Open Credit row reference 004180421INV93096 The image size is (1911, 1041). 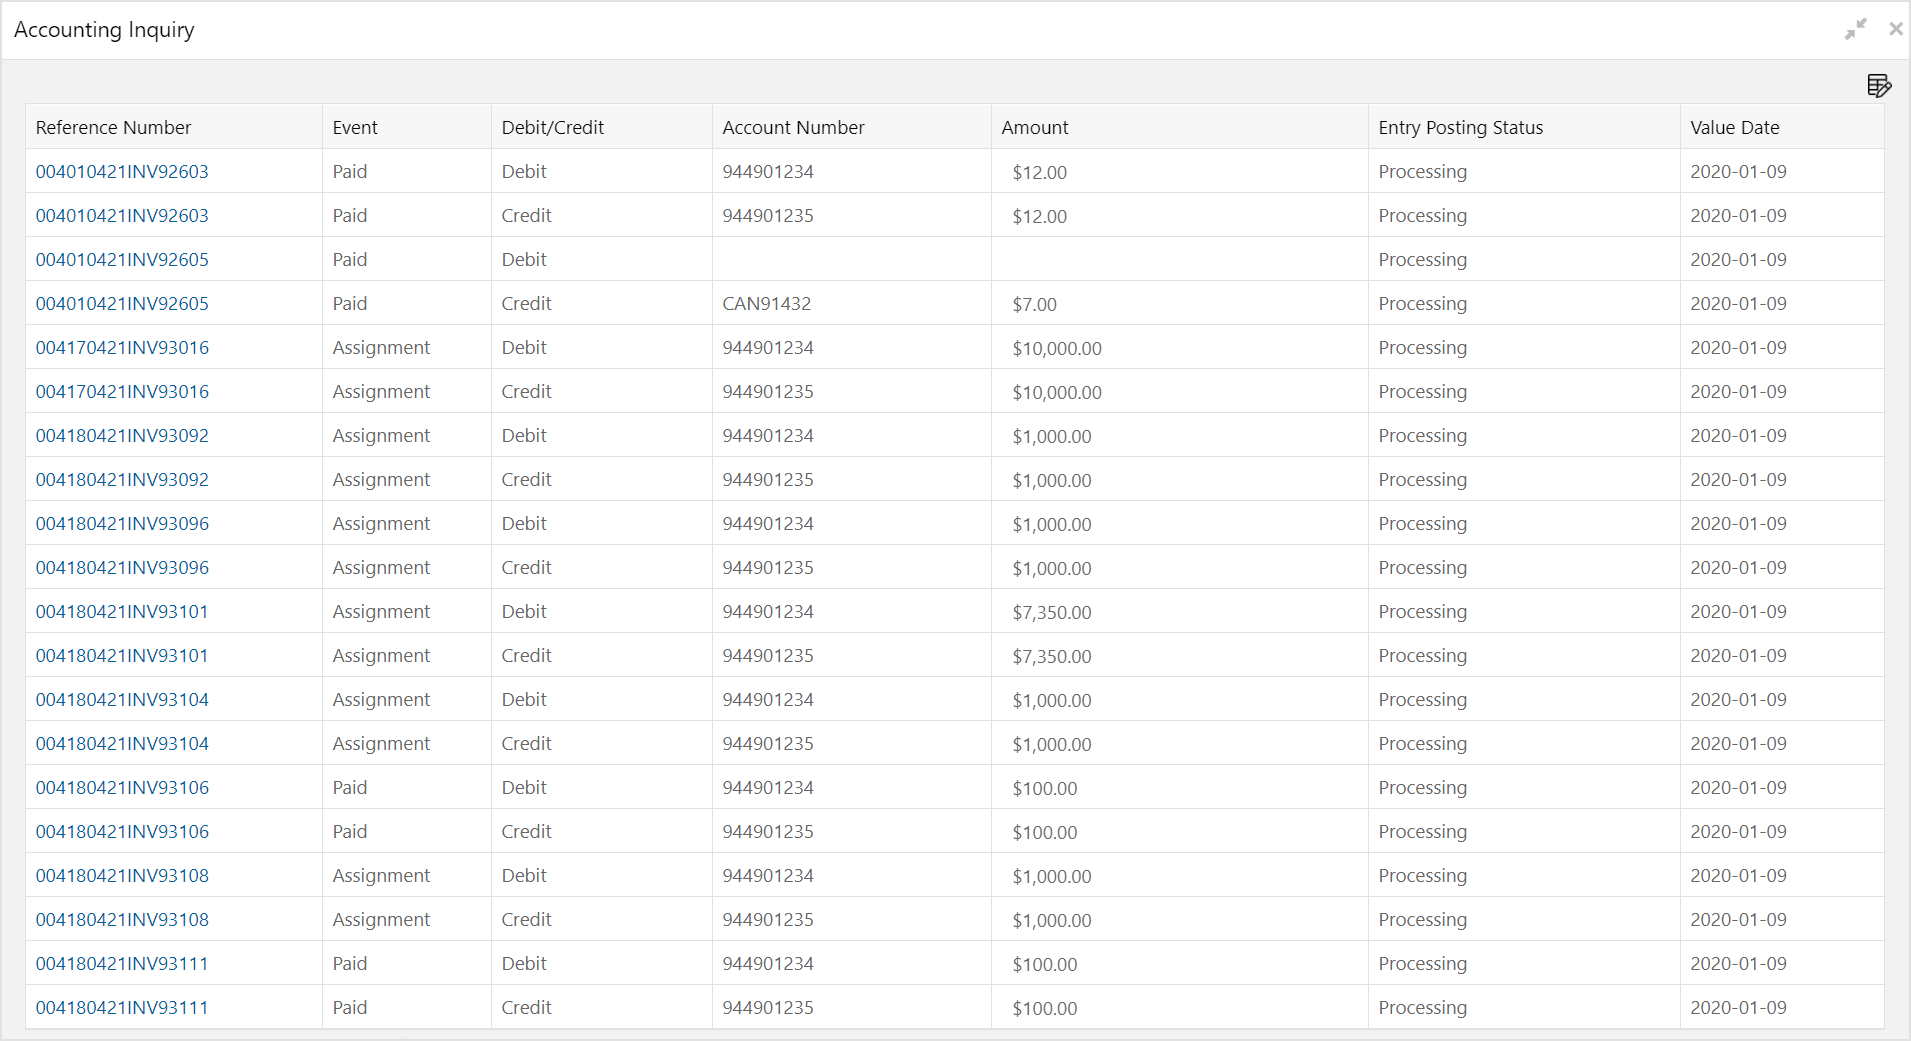(x=122, y=567)
